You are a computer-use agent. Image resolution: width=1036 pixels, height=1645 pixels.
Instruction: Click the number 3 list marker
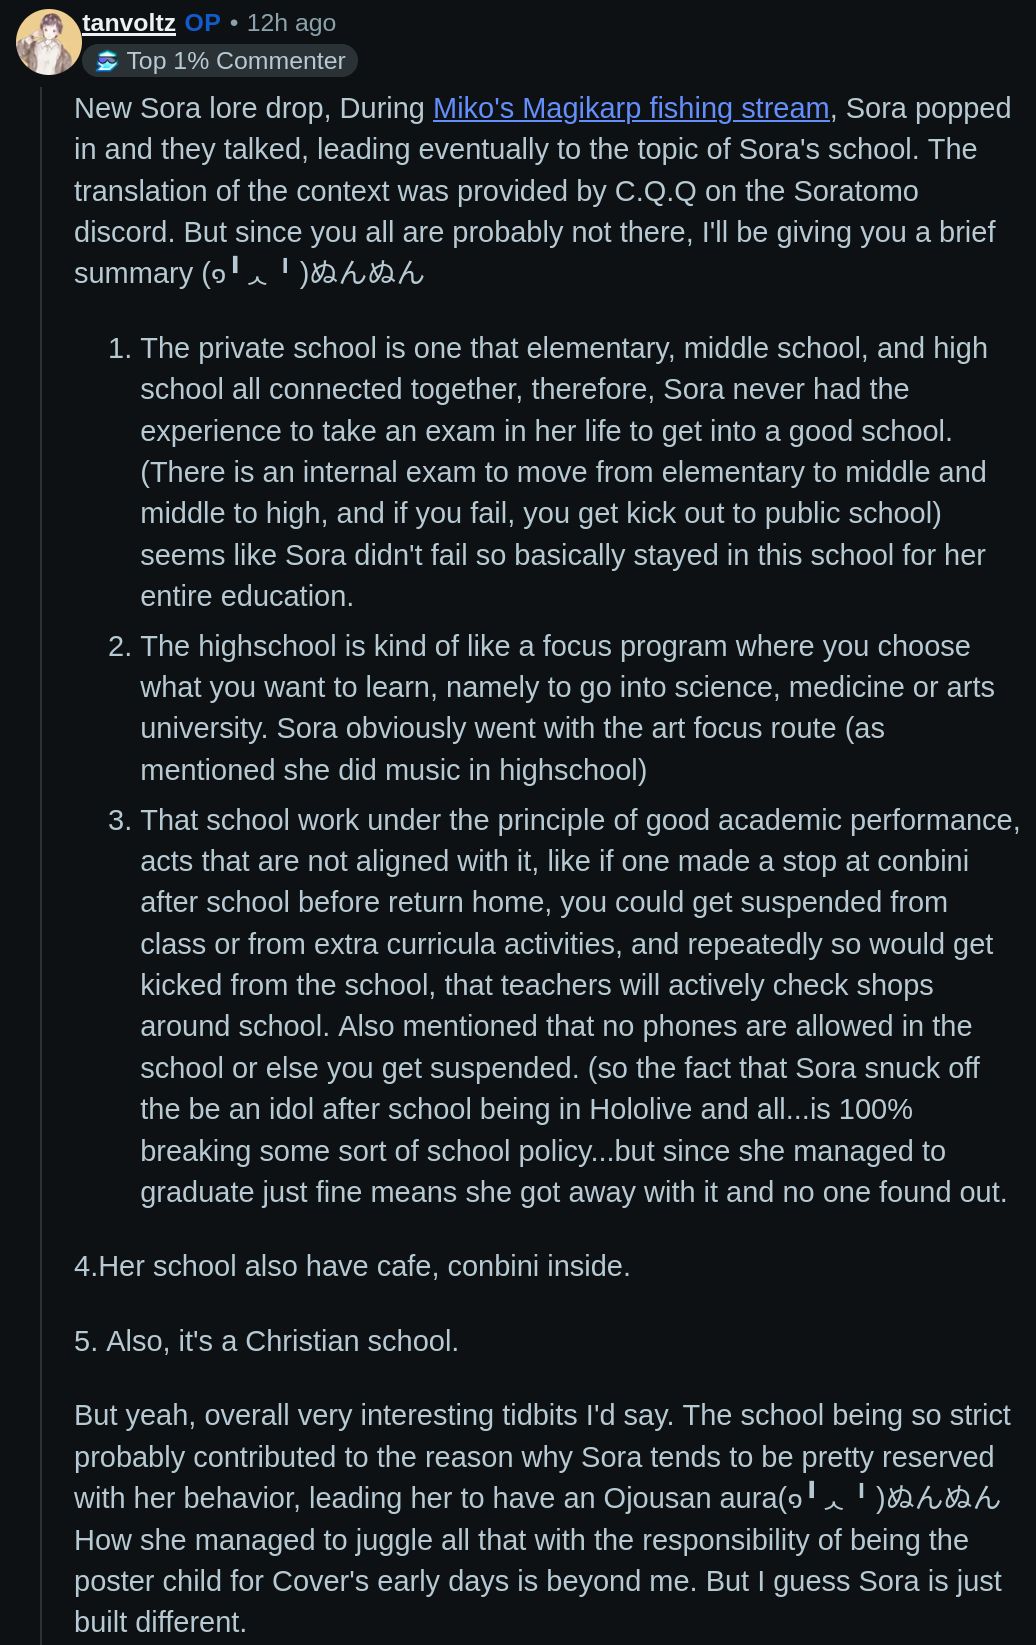[119, 821]
